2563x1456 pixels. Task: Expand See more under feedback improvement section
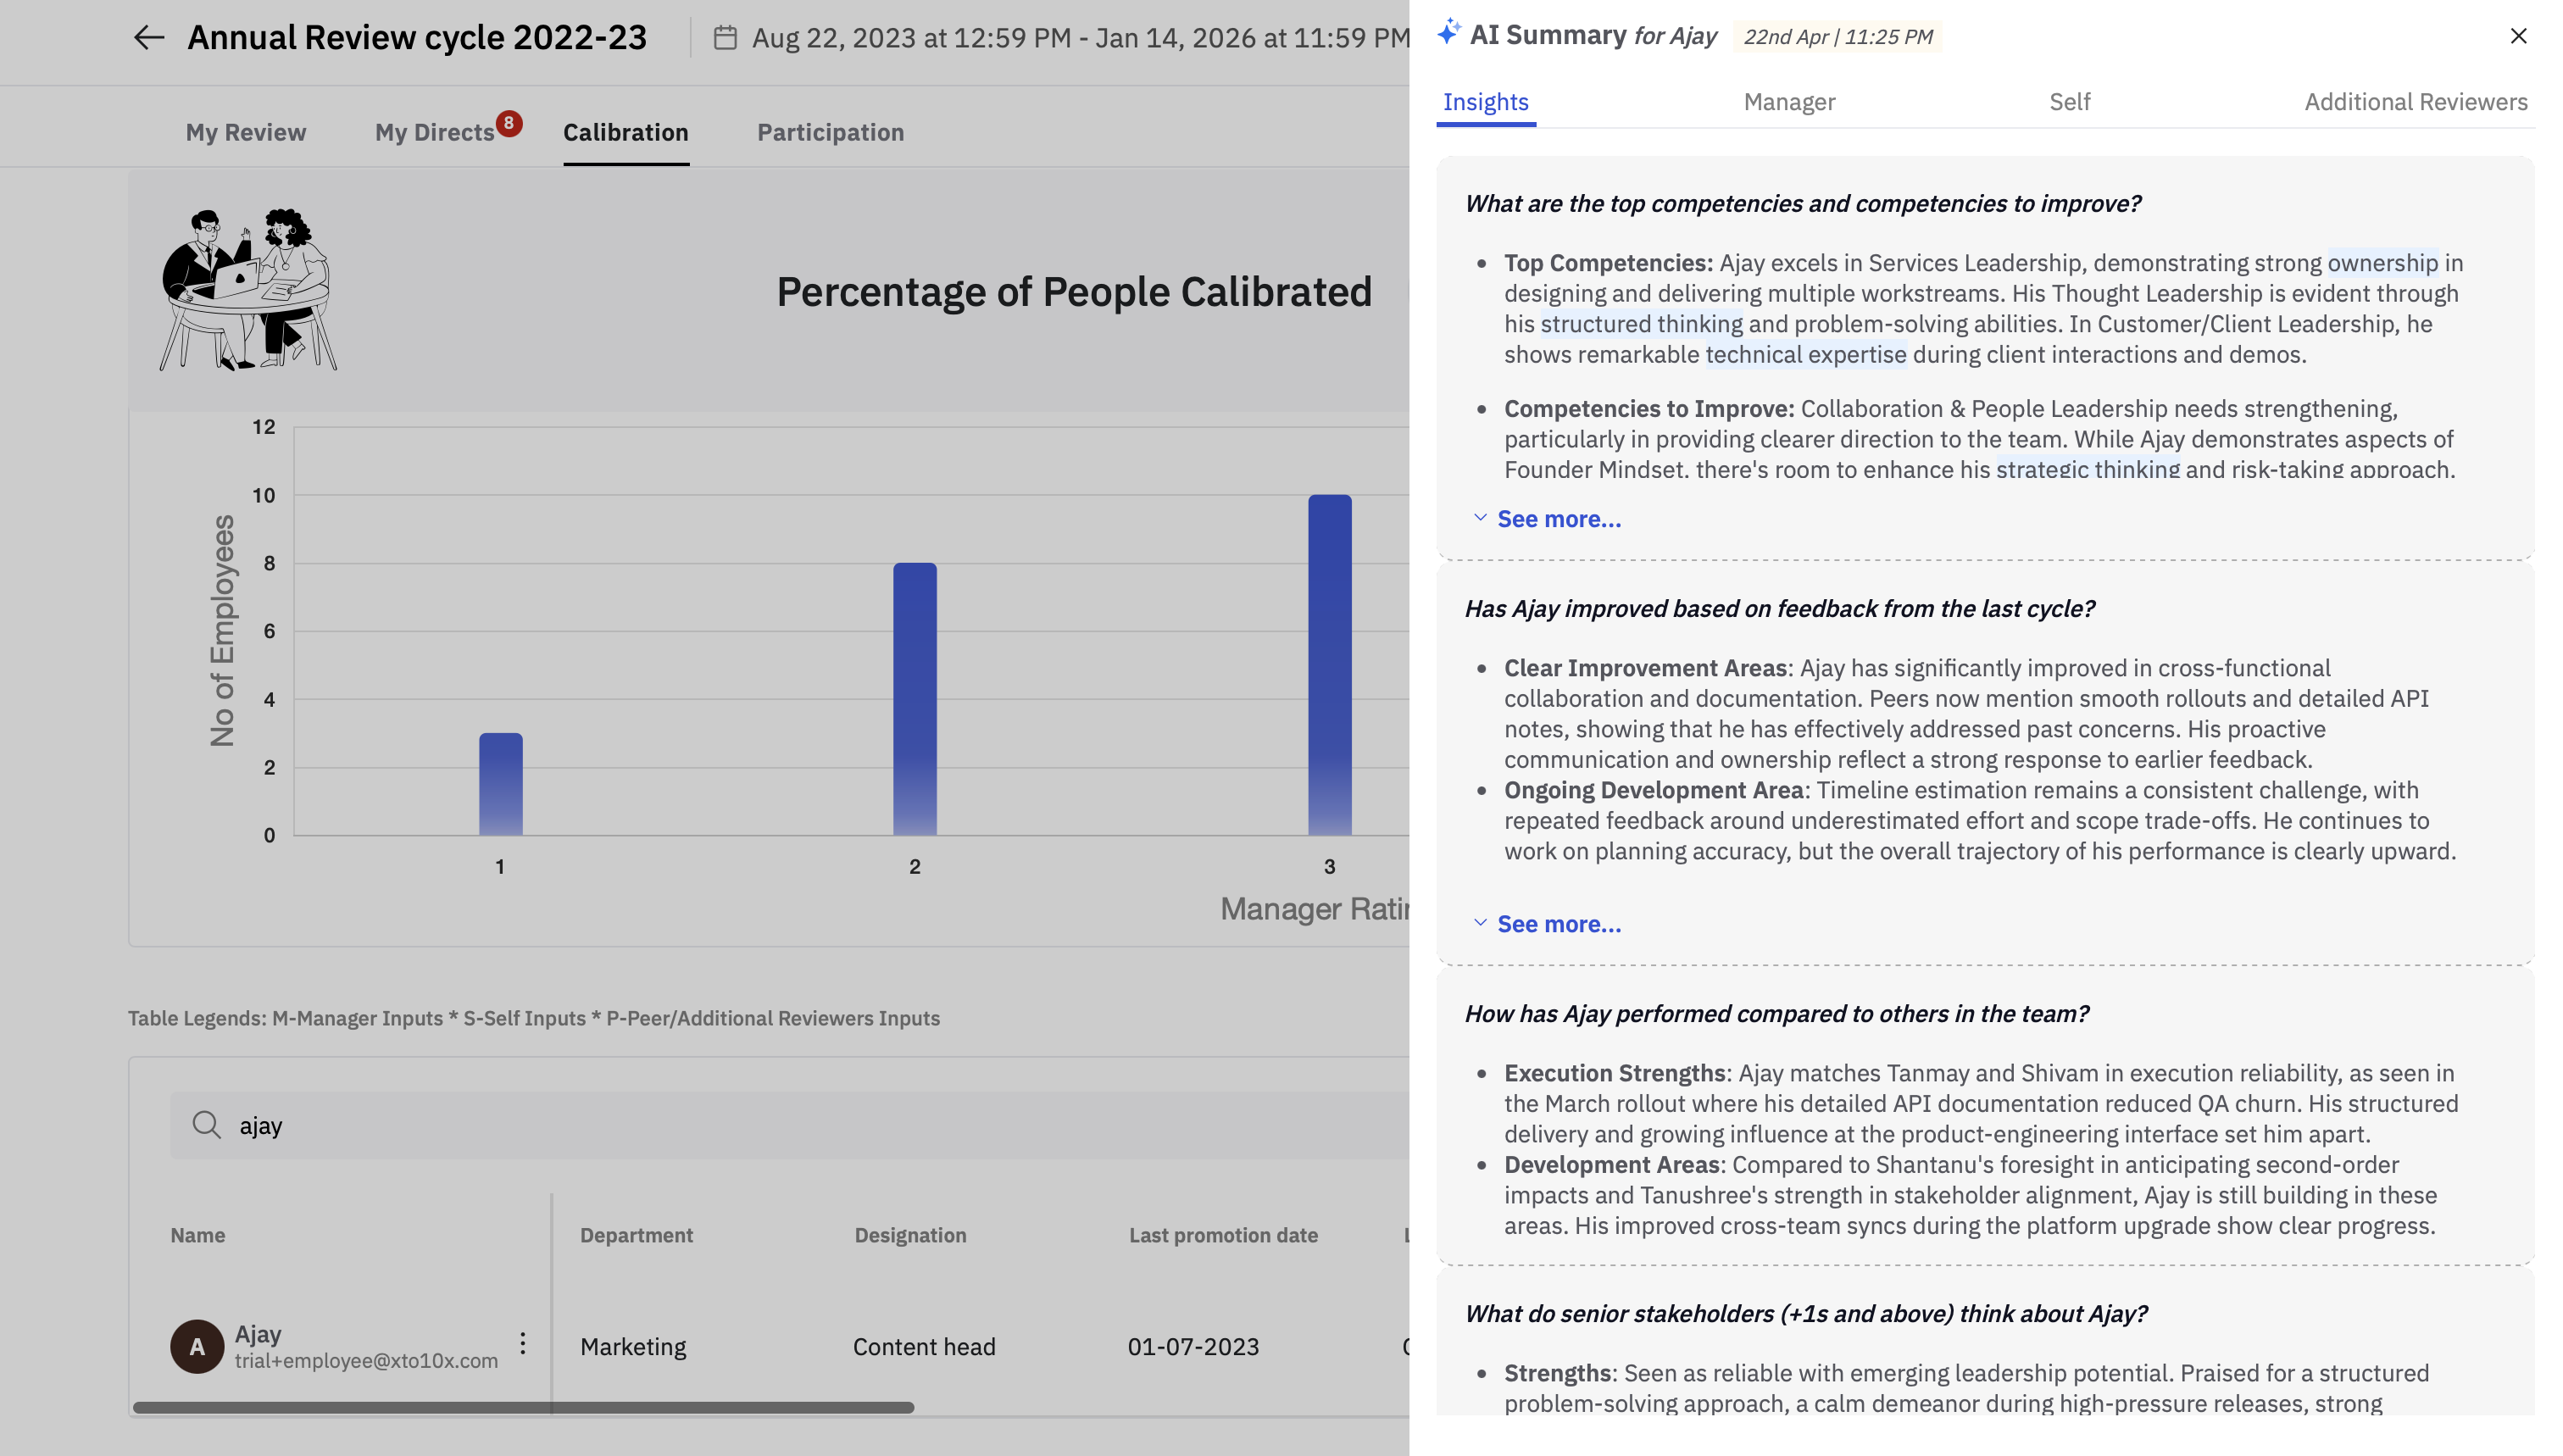[x=1557, y=924]
